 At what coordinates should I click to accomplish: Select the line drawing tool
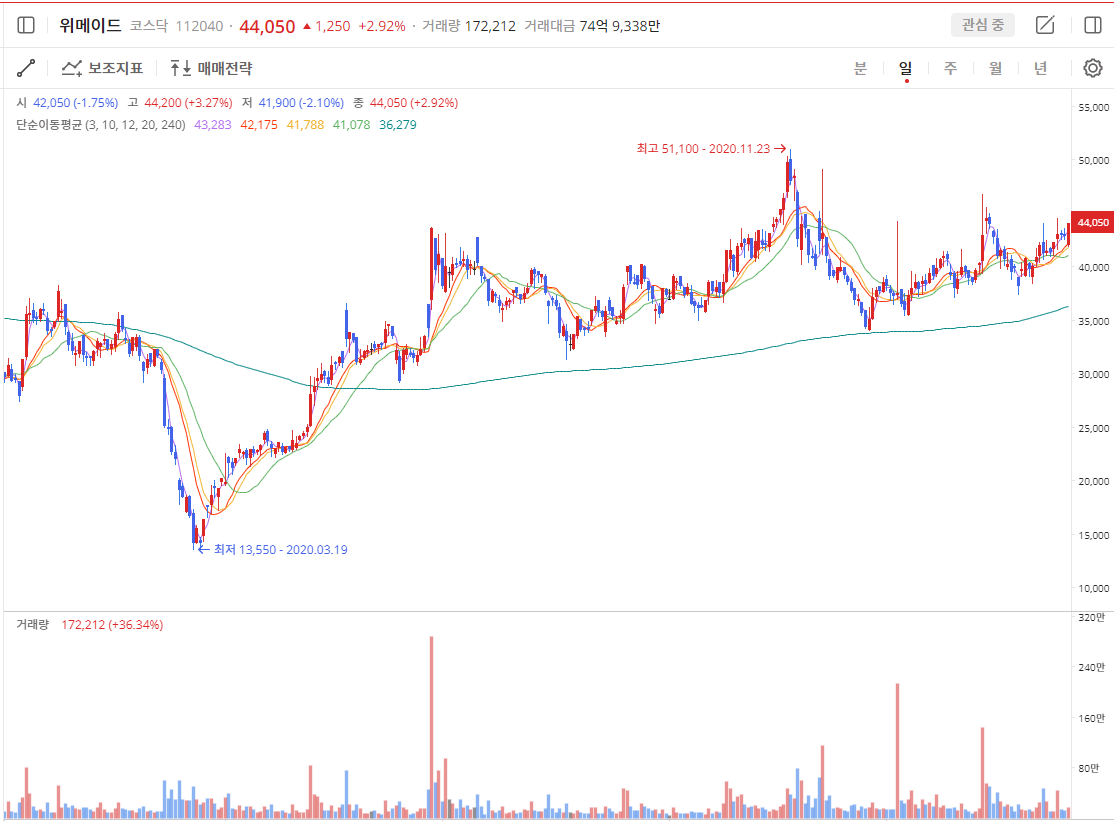click(26, 68)
